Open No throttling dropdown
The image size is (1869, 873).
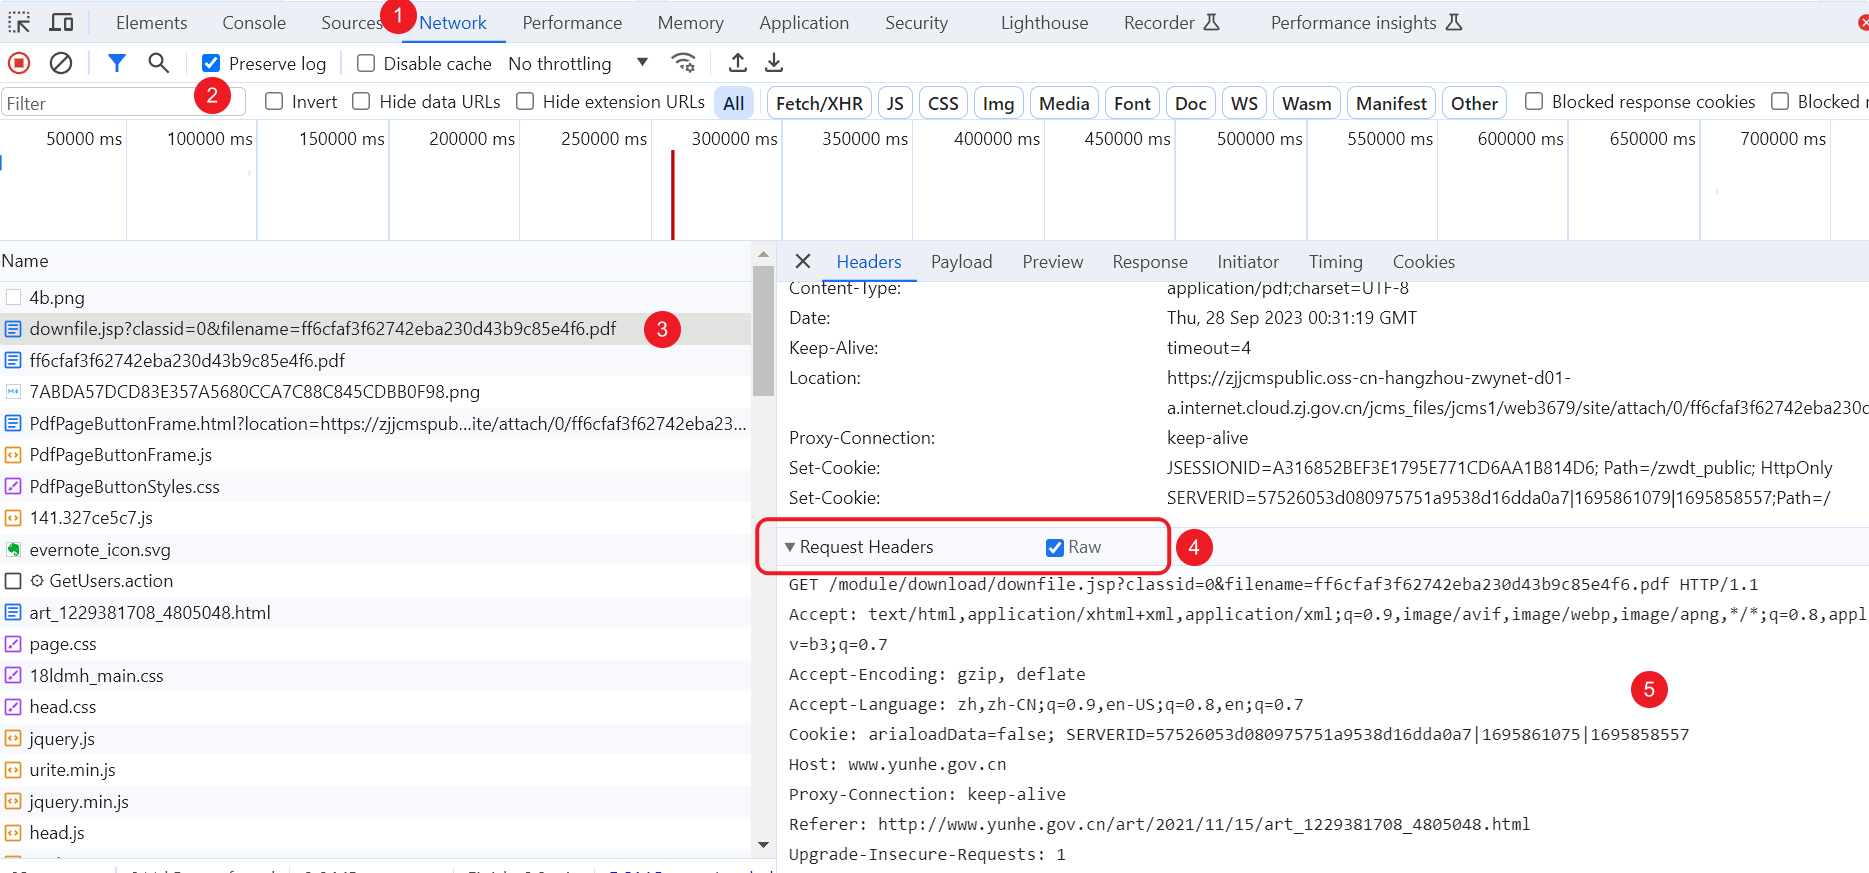578,63
